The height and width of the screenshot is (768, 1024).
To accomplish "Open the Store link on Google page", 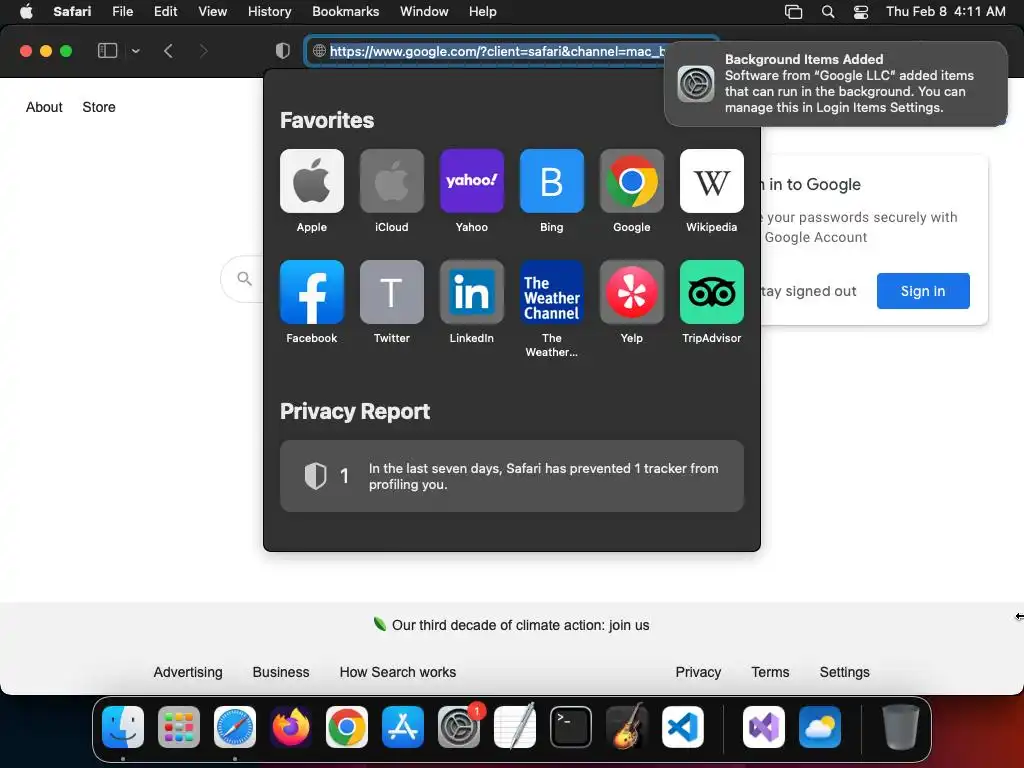I will coord(99,107).
